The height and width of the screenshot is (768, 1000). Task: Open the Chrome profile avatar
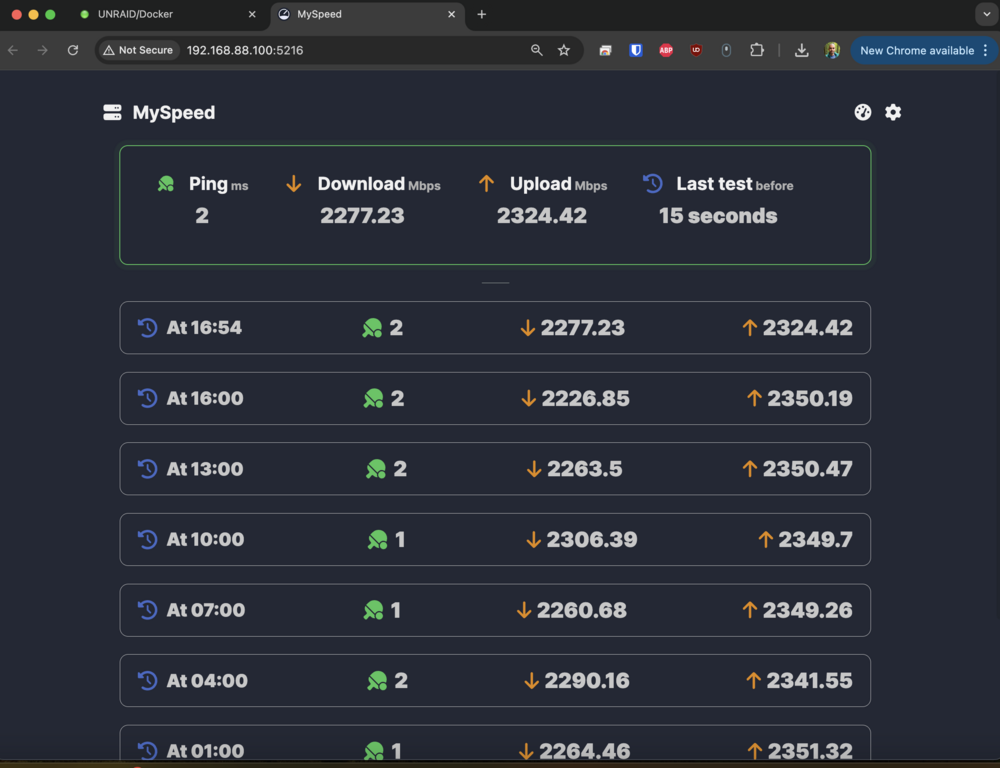pyautogui.click(x=832, y=50)
